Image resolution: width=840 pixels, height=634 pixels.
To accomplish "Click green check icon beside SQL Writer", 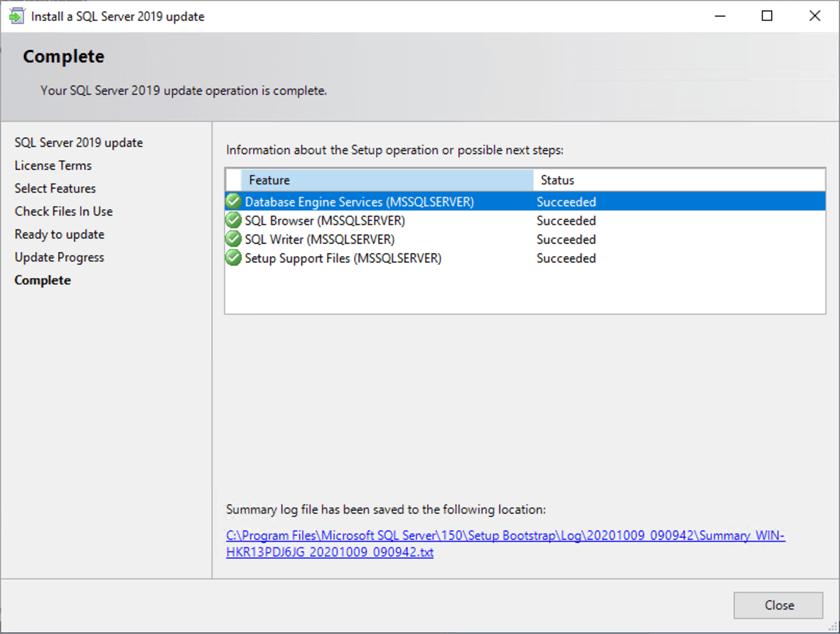I will (x=234, y=239).
